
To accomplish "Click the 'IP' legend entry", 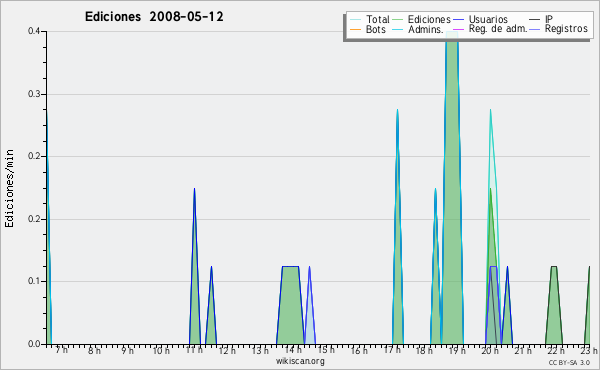I will click(541, 19).
